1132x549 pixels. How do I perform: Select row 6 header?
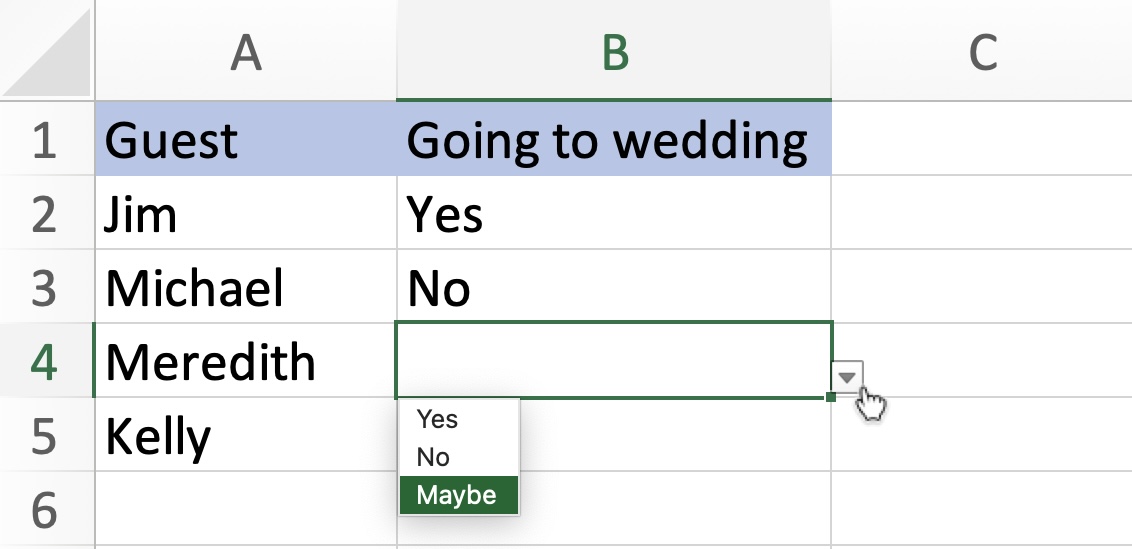(47, 509)
